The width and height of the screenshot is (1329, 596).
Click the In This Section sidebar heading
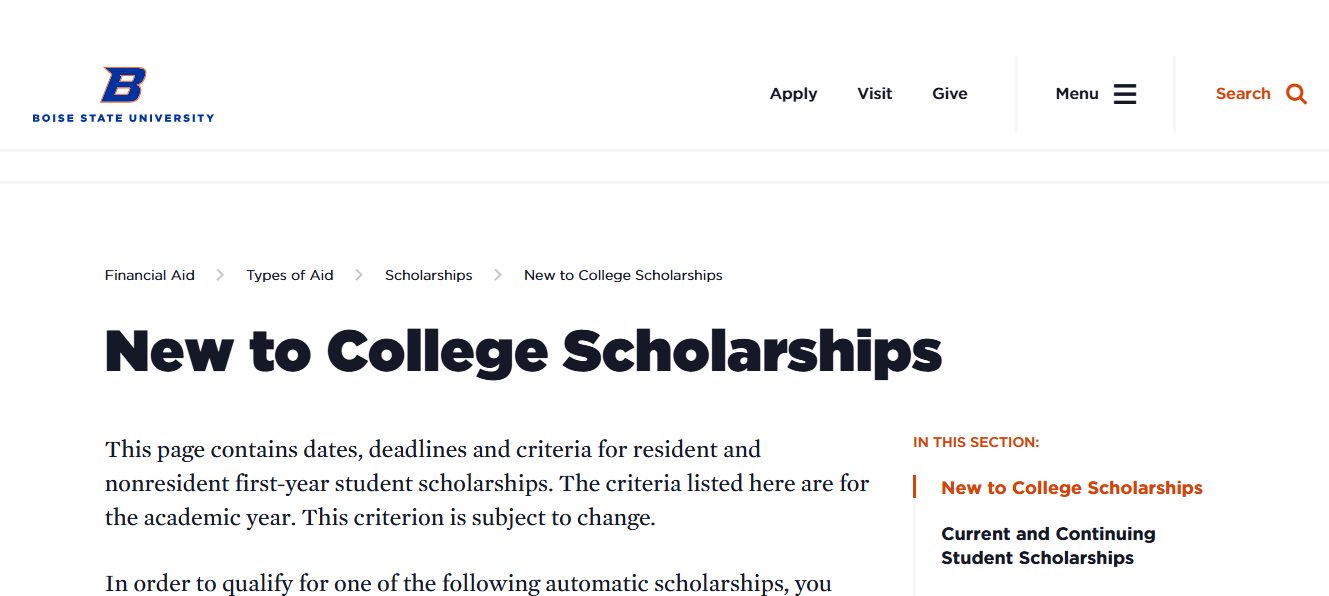pyautogui.click(x=976, y=442)
